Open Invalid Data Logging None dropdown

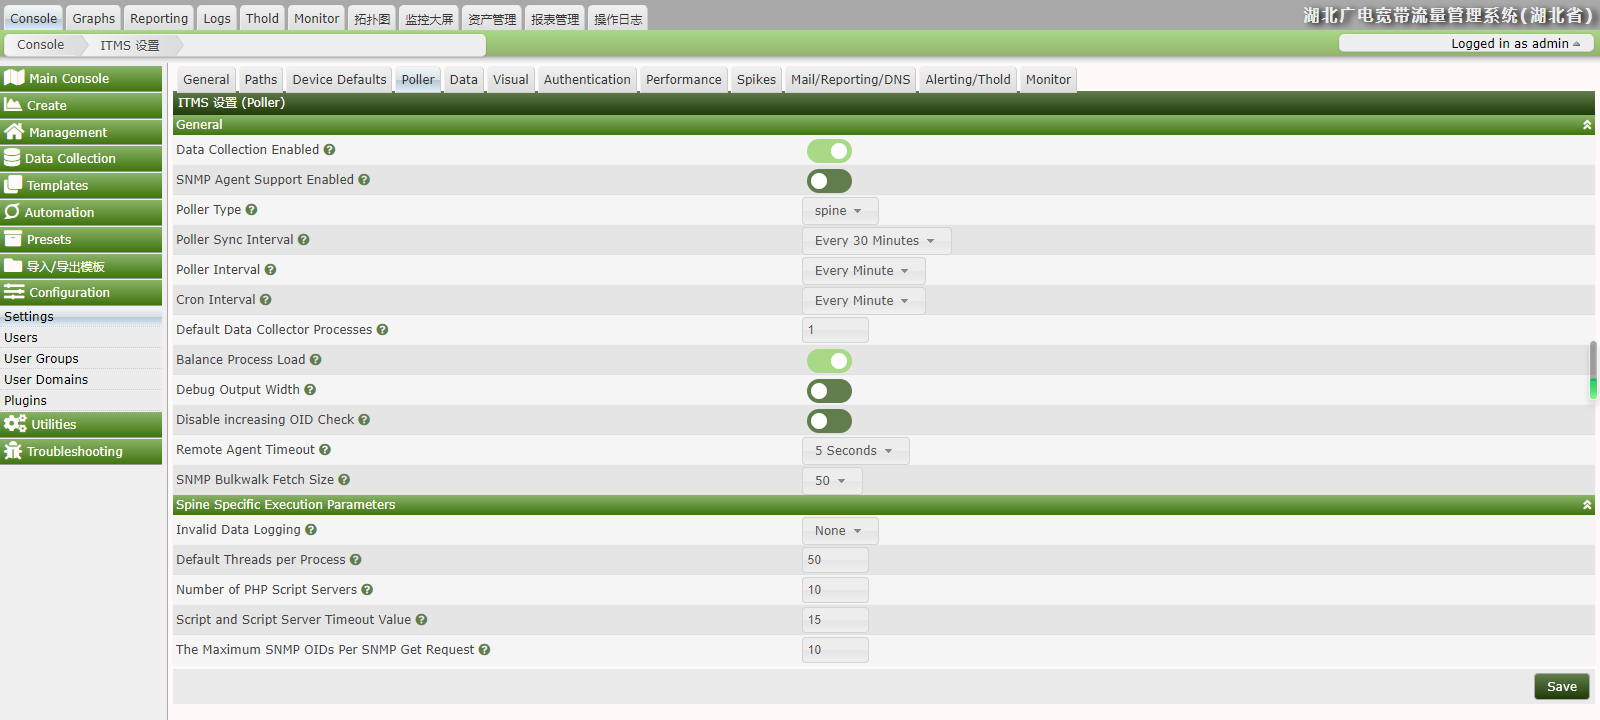840,531
